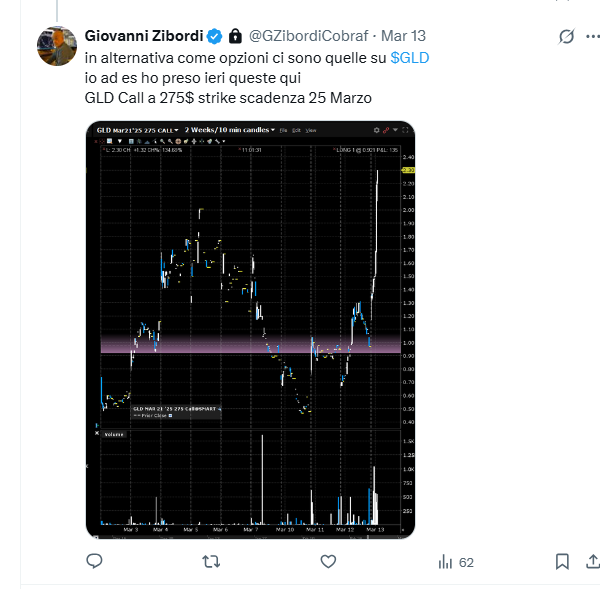Open the chart's gear settings icon

coord(360,131)
